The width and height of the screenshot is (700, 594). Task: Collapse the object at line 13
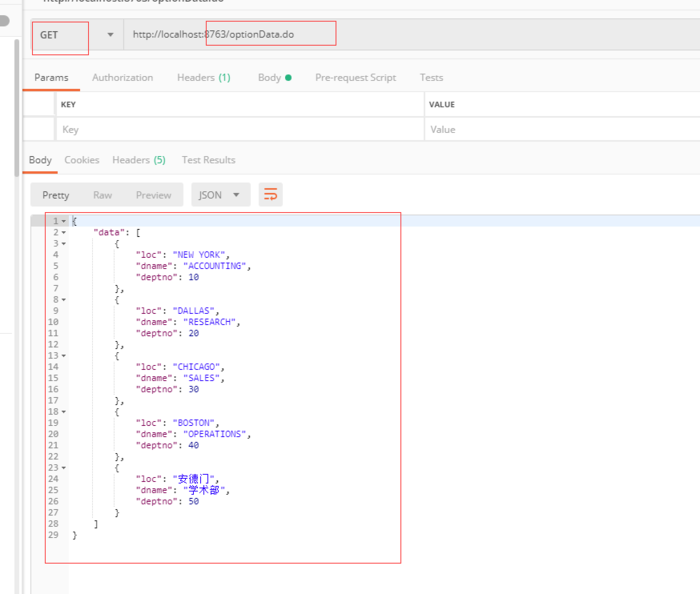[64, 356]
